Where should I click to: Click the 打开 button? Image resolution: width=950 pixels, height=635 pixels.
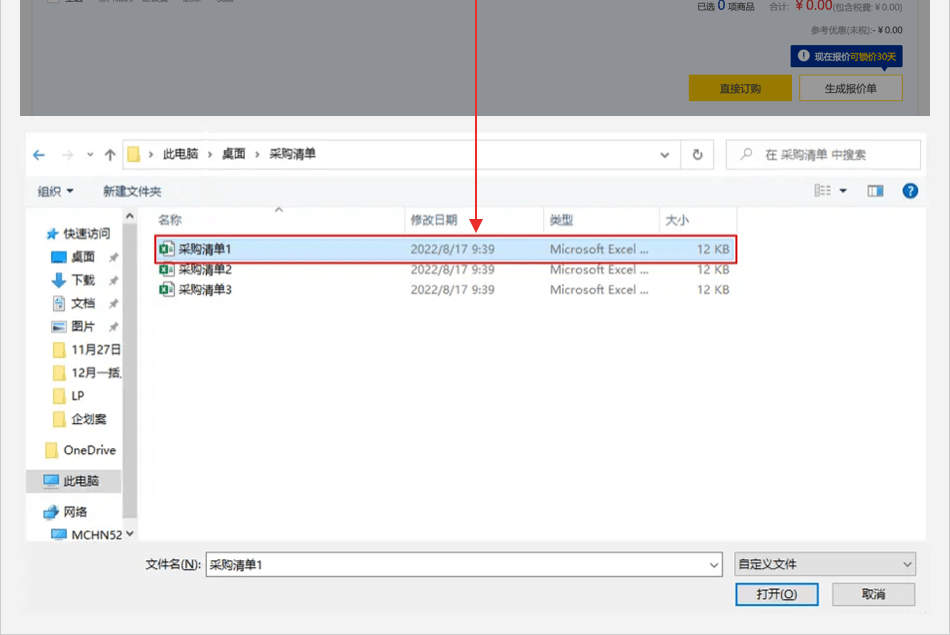coord(776,594)
